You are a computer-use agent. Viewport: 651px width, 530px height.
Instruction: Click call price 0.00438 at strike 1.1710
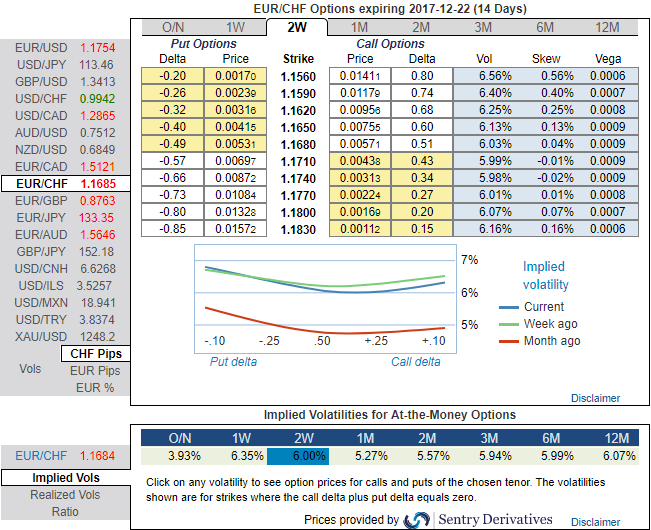tap(360, 161)
